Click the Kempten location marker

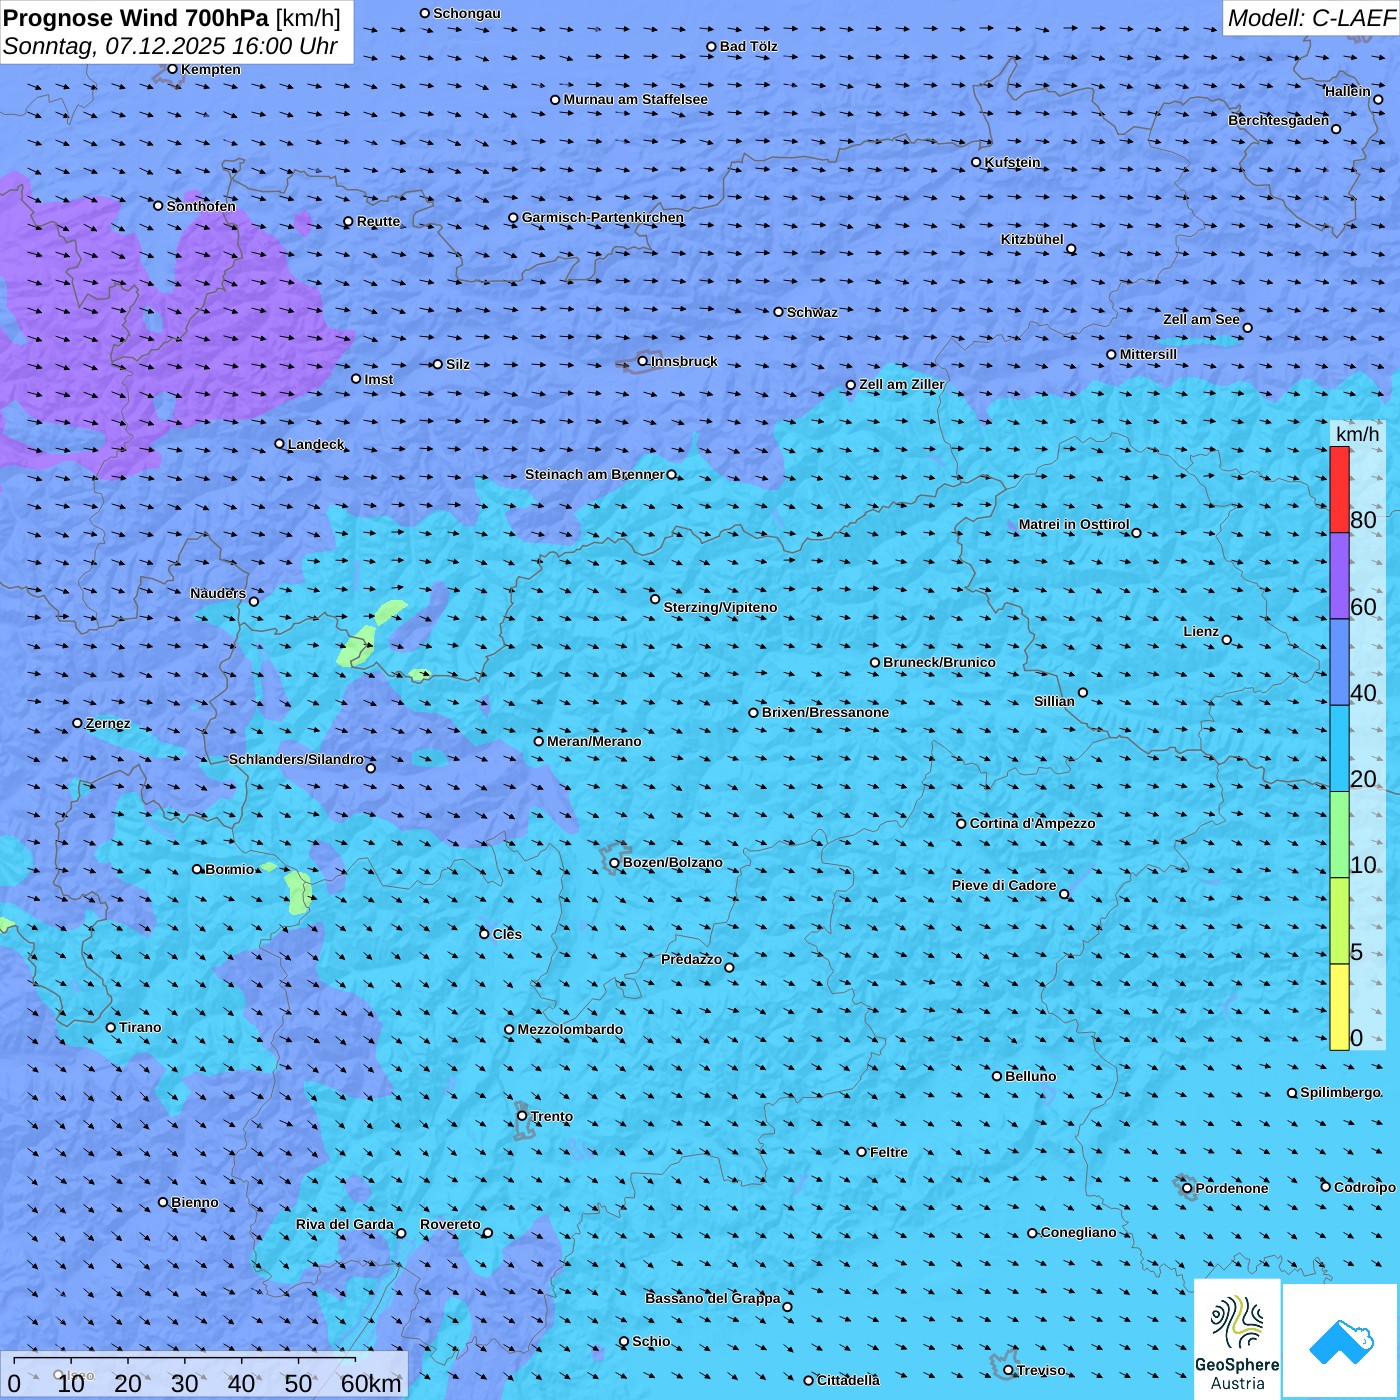[173, 69]
